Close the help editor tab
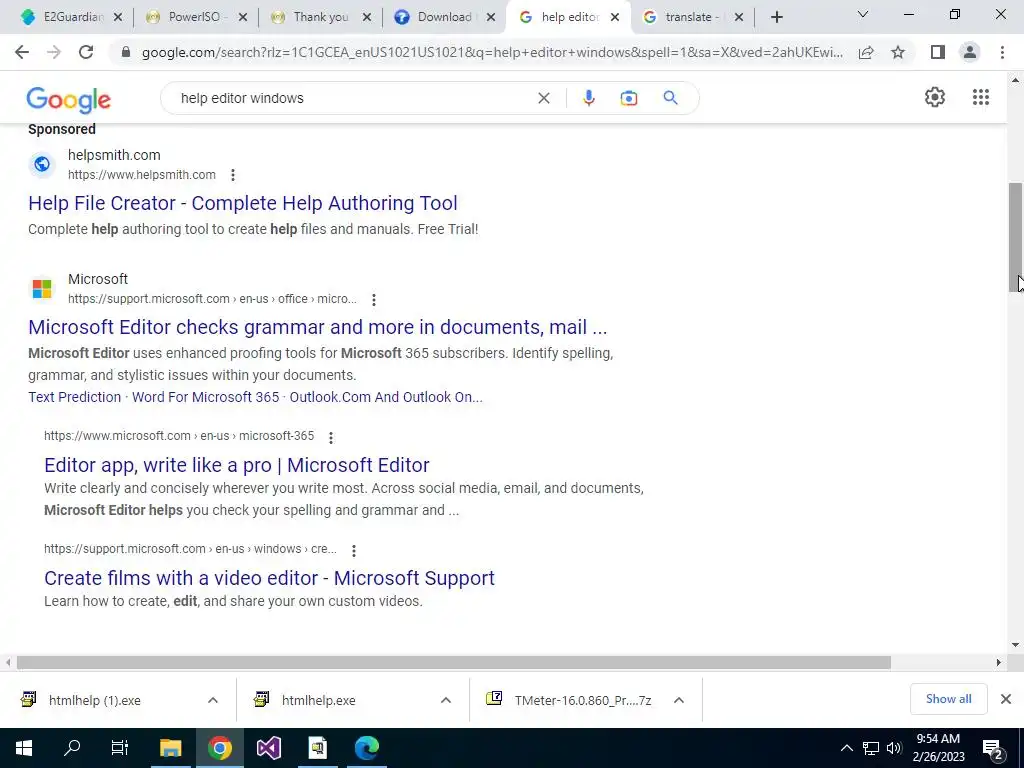1024x768 pixels. 615,18
